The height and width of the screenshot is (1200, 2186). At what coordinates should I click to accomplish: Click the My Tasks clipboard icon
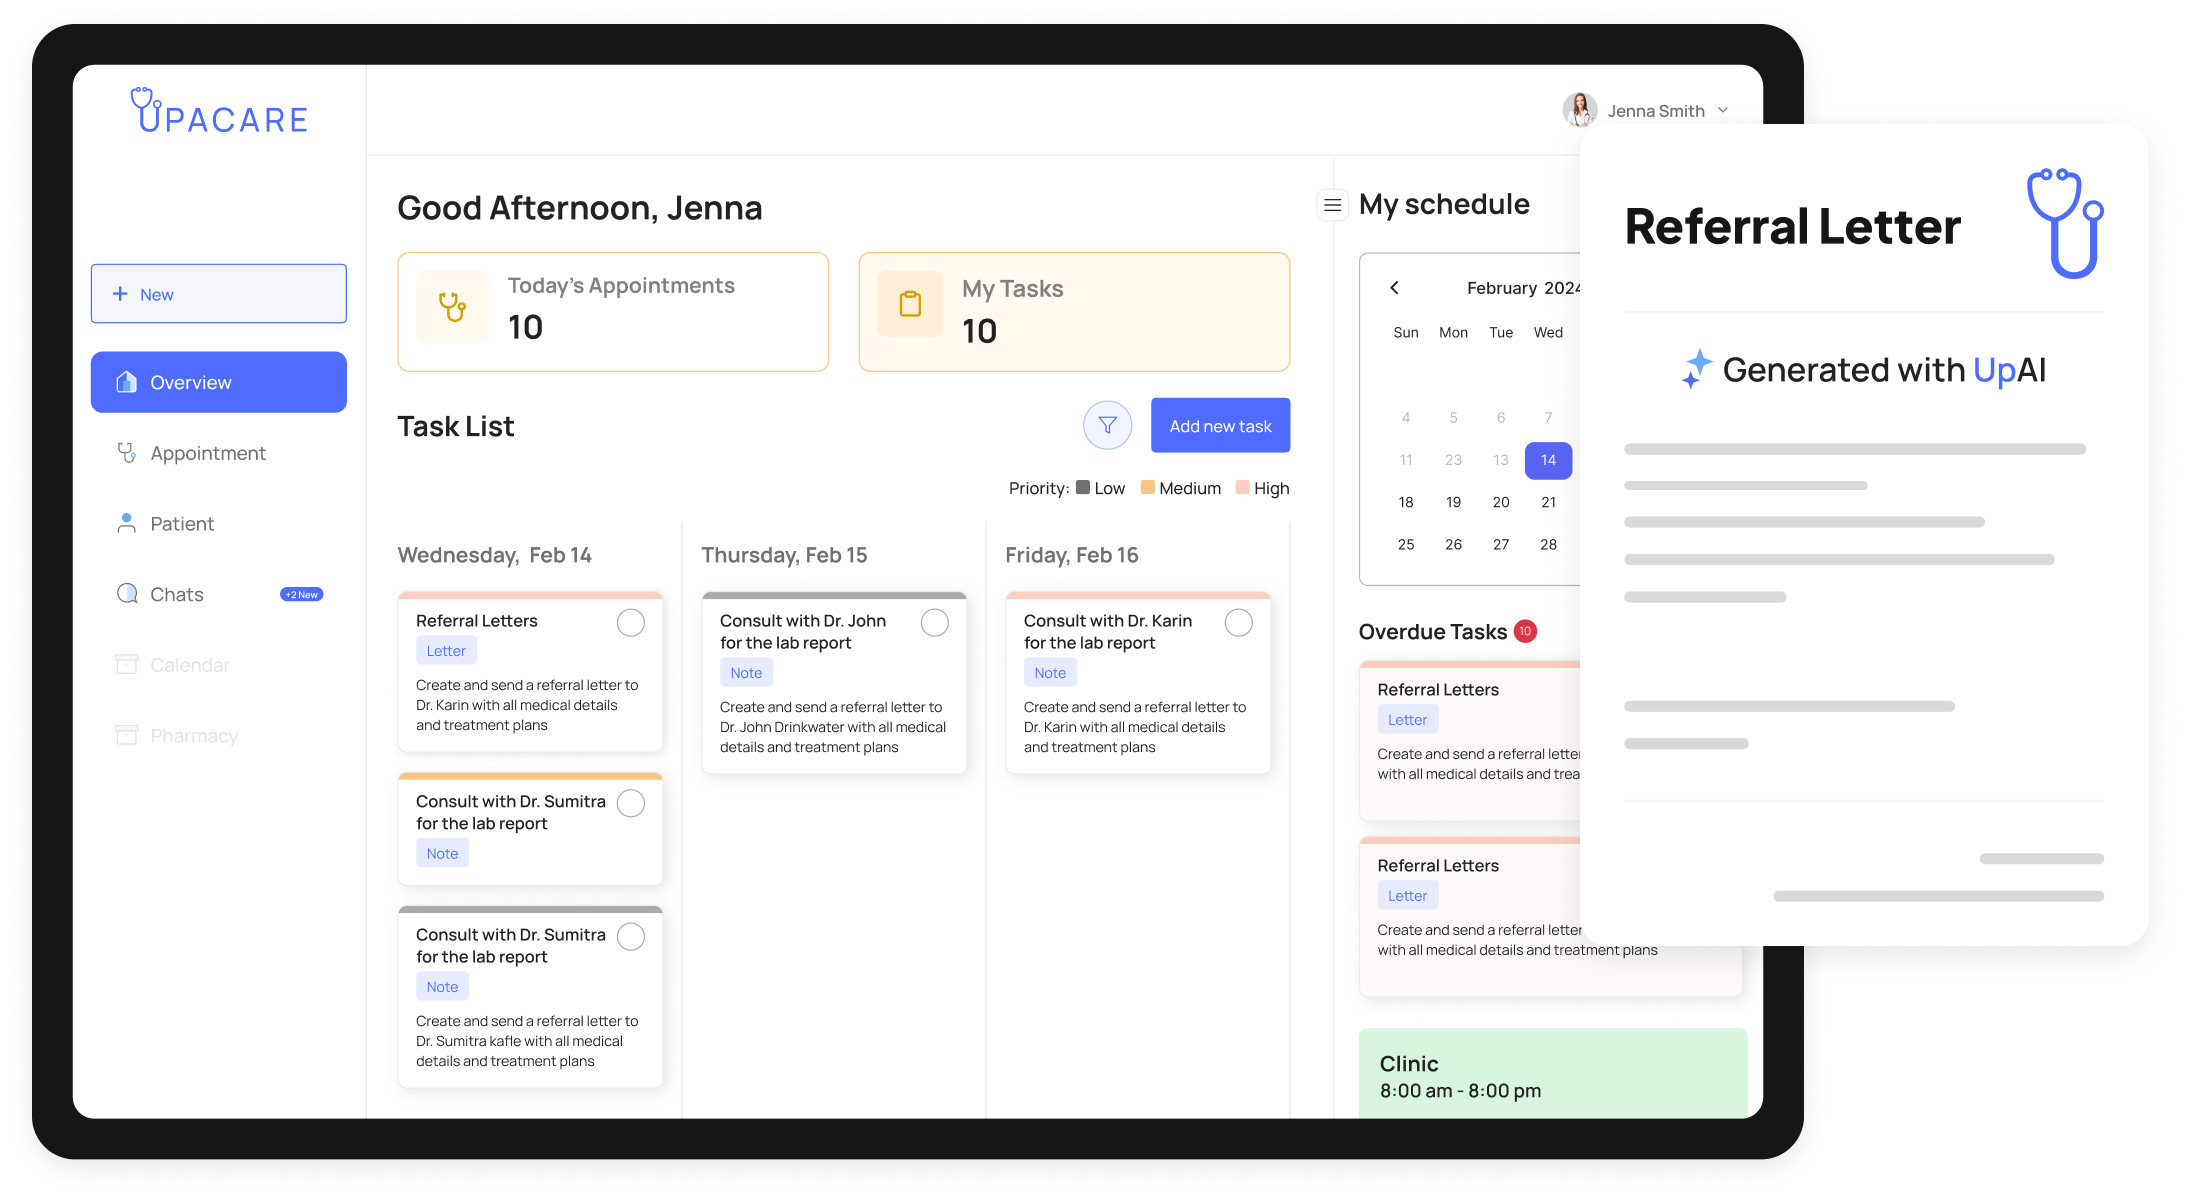[x=910, y=304]
